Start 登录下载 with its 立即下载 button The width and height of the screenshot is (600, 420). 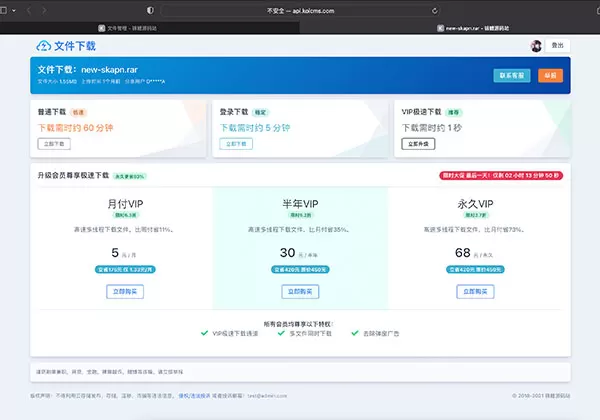[236, 144]
